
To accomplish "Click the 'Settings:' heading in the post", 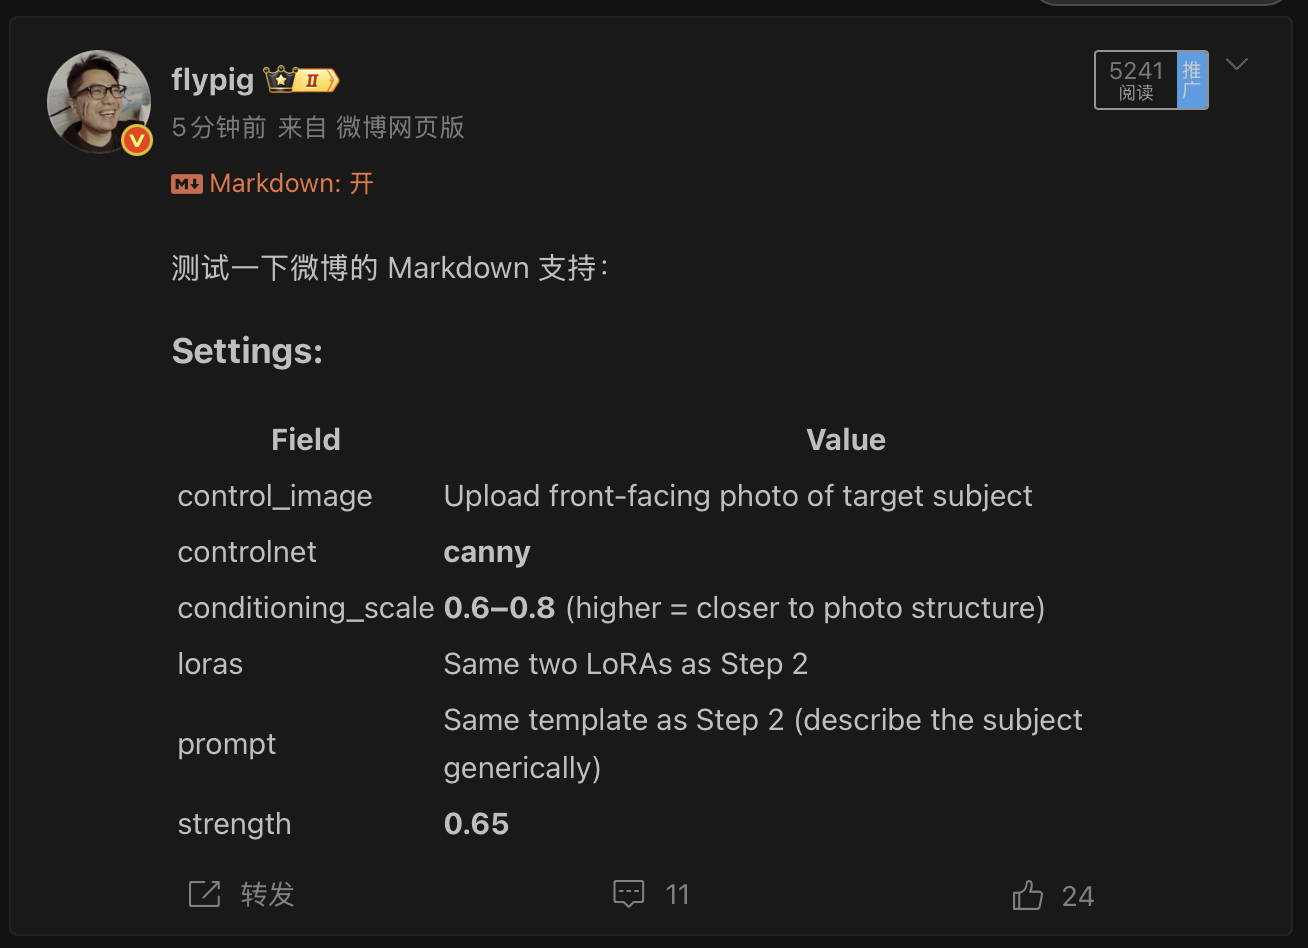I will tap(247, 350).
